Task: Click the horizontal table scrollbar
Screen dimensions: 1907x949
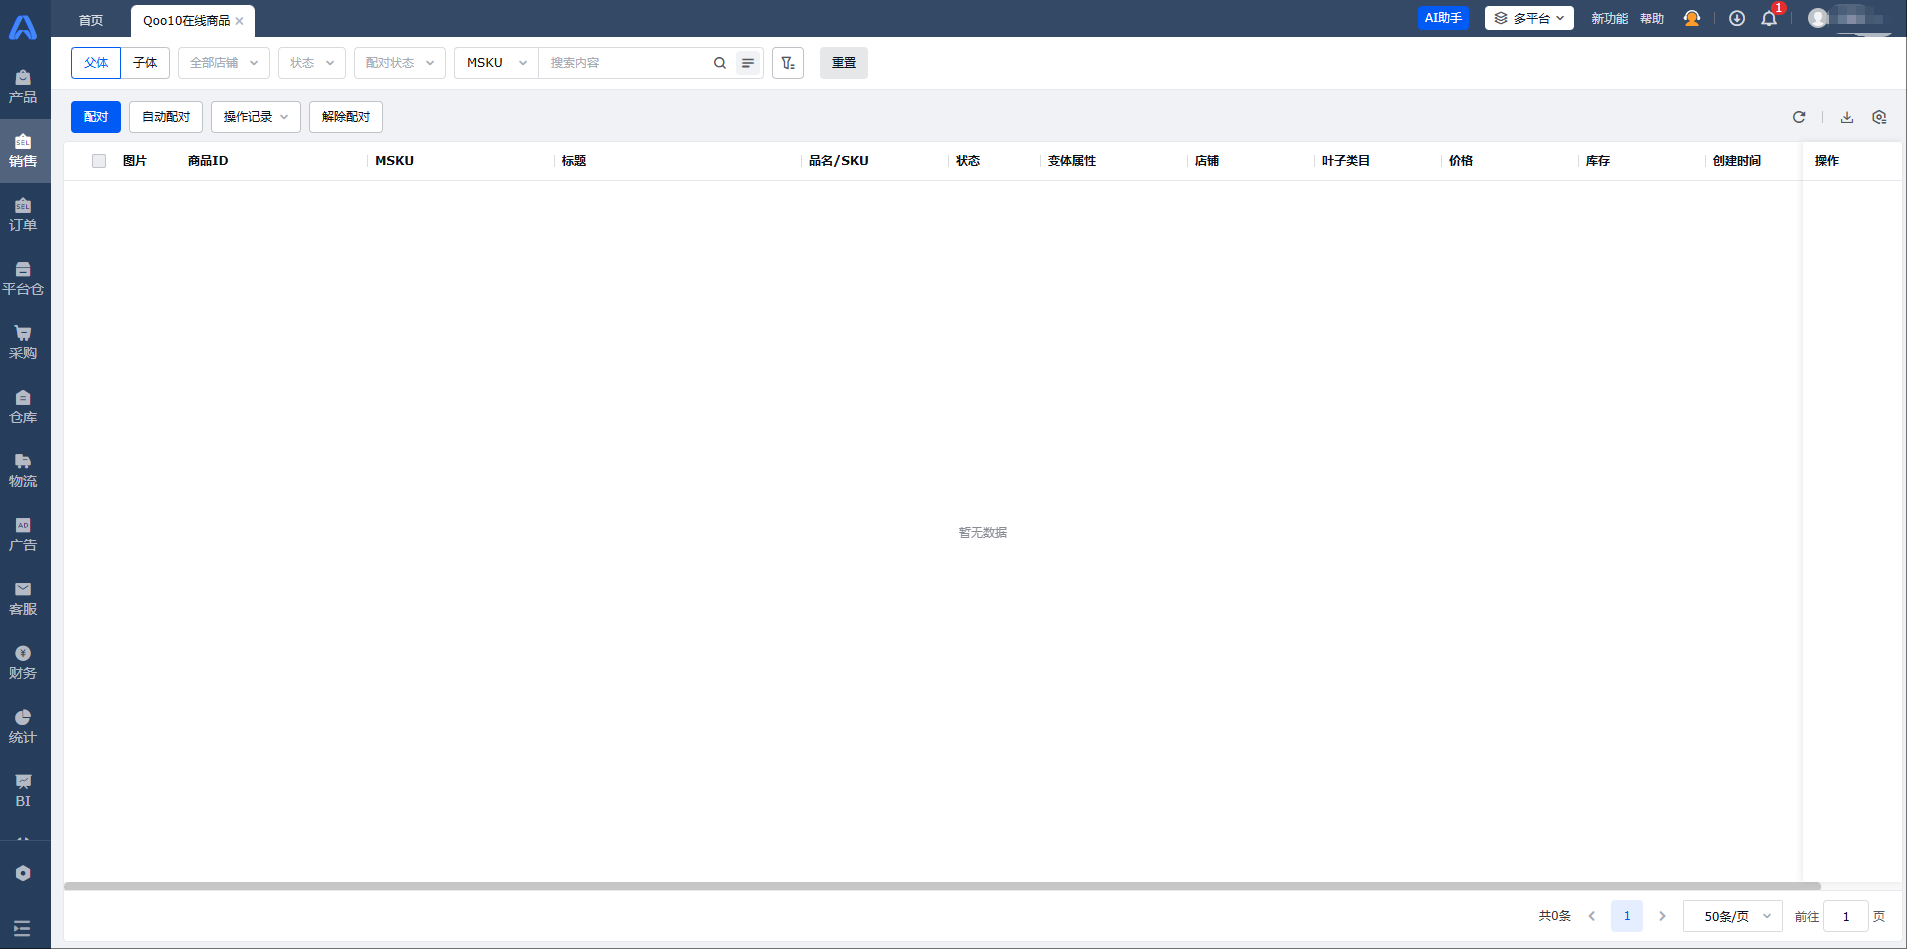Action: pyautogui.click(x=942, y=886)
